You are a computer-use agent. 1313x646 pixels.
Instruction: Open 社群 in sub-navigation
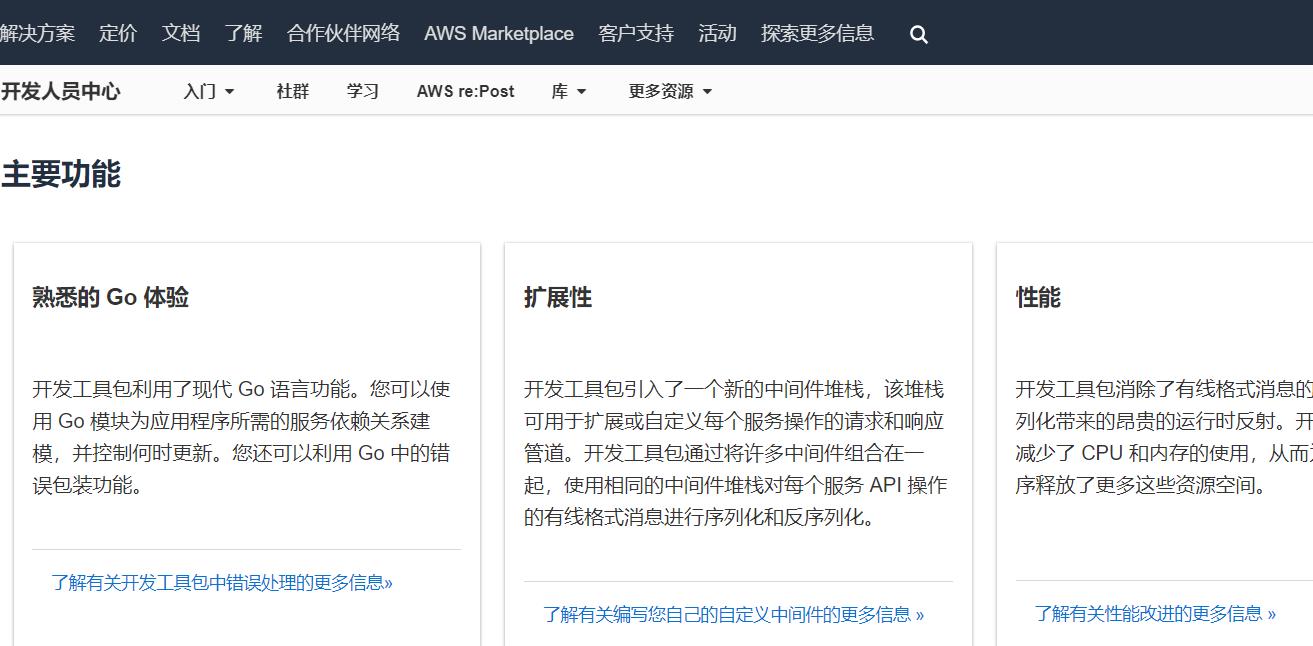(293, 91)
